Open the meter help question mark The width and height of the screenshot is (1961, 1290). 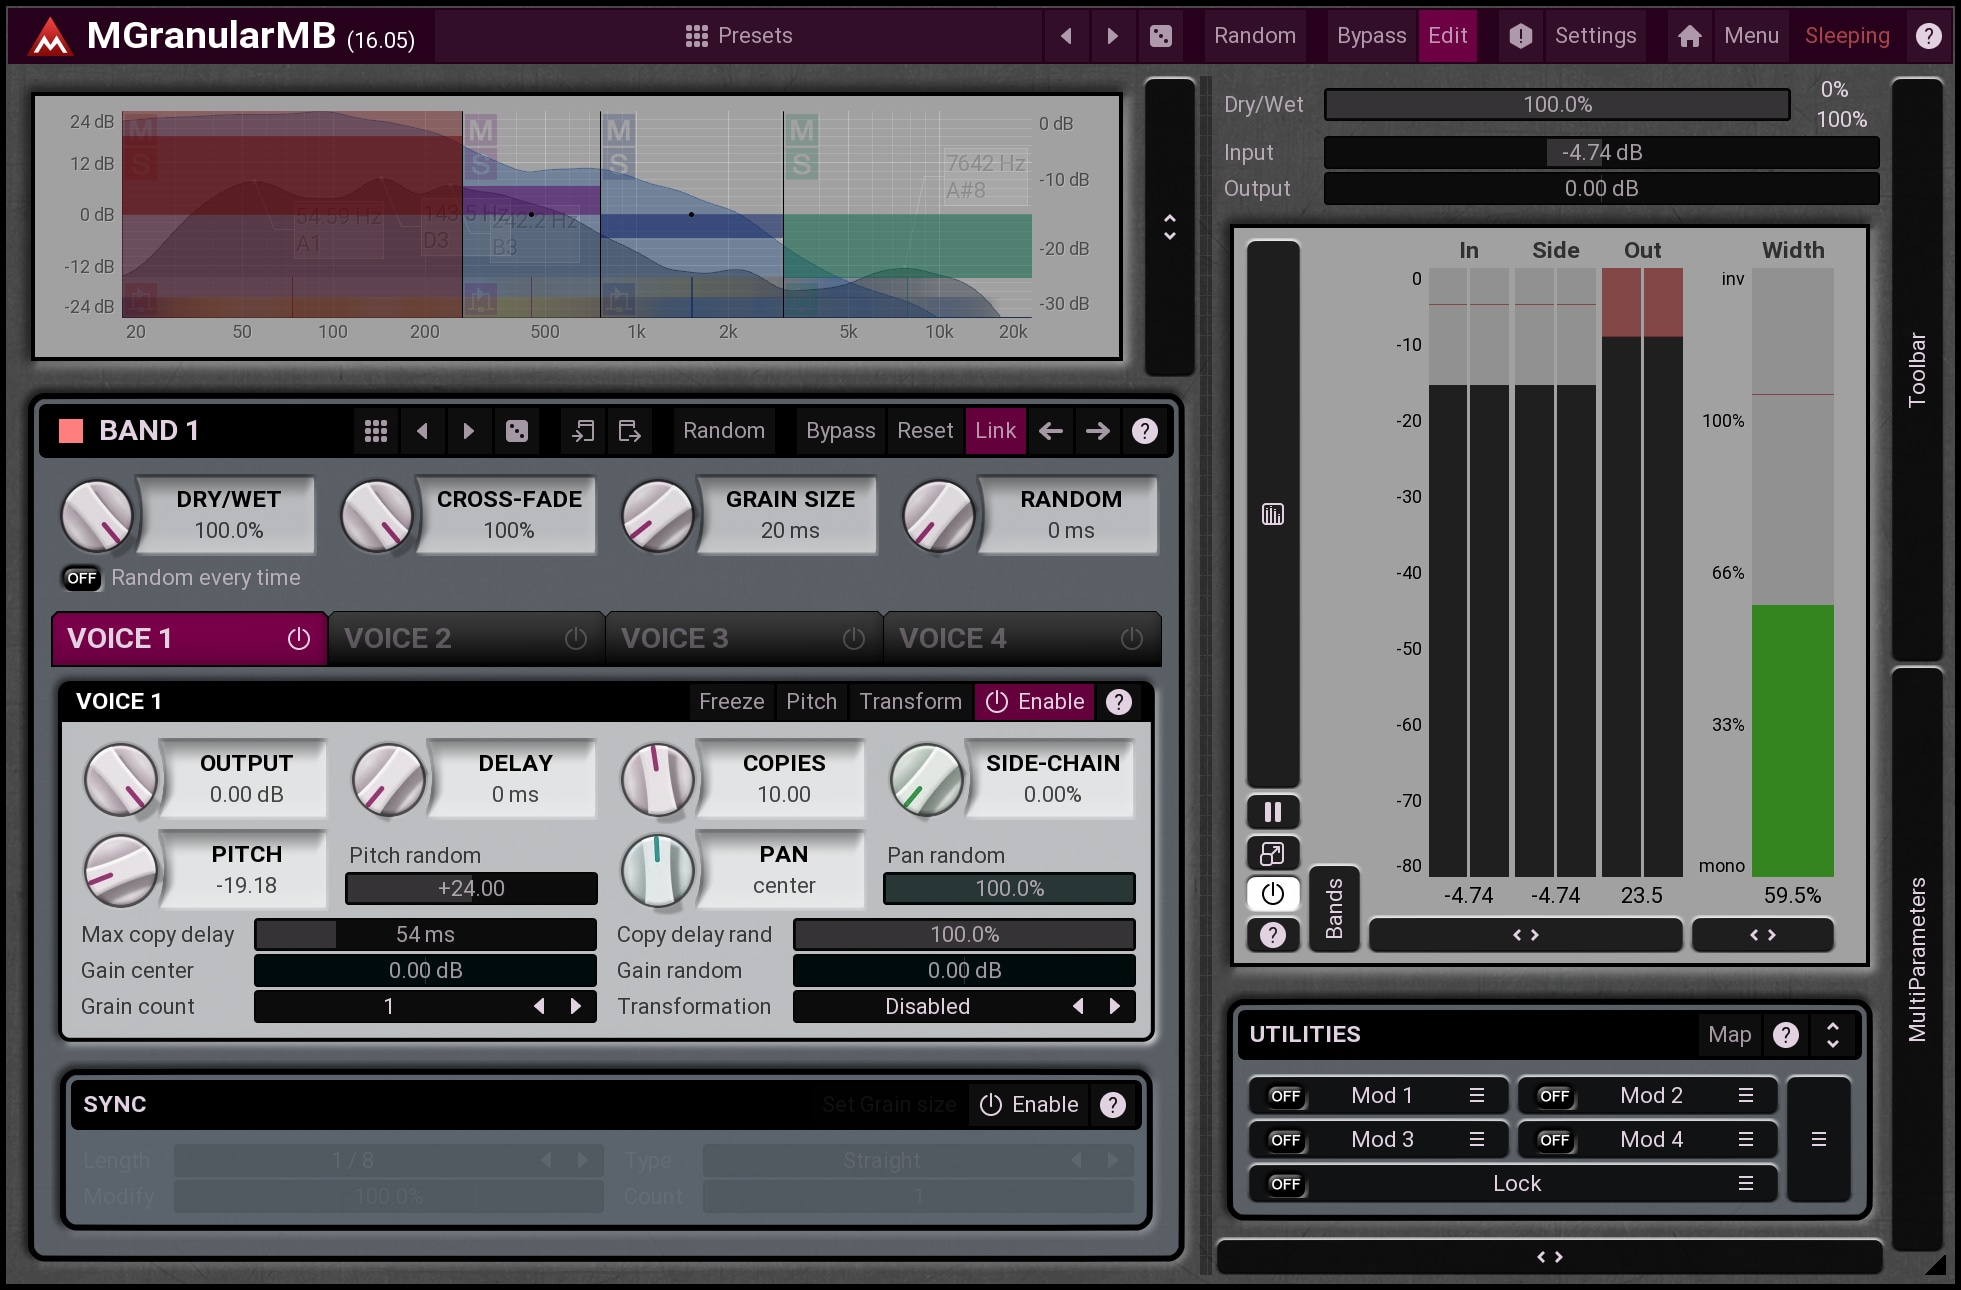(x=1272, y=935)
